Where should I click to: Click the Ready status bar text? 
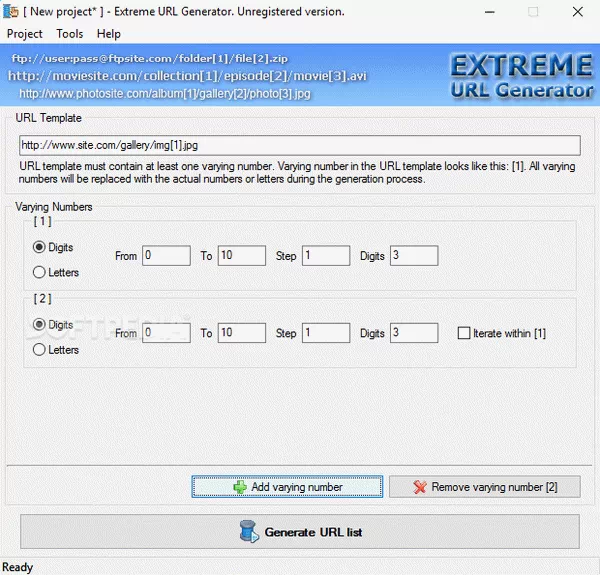pyautogui.click(x=18, y=567)
